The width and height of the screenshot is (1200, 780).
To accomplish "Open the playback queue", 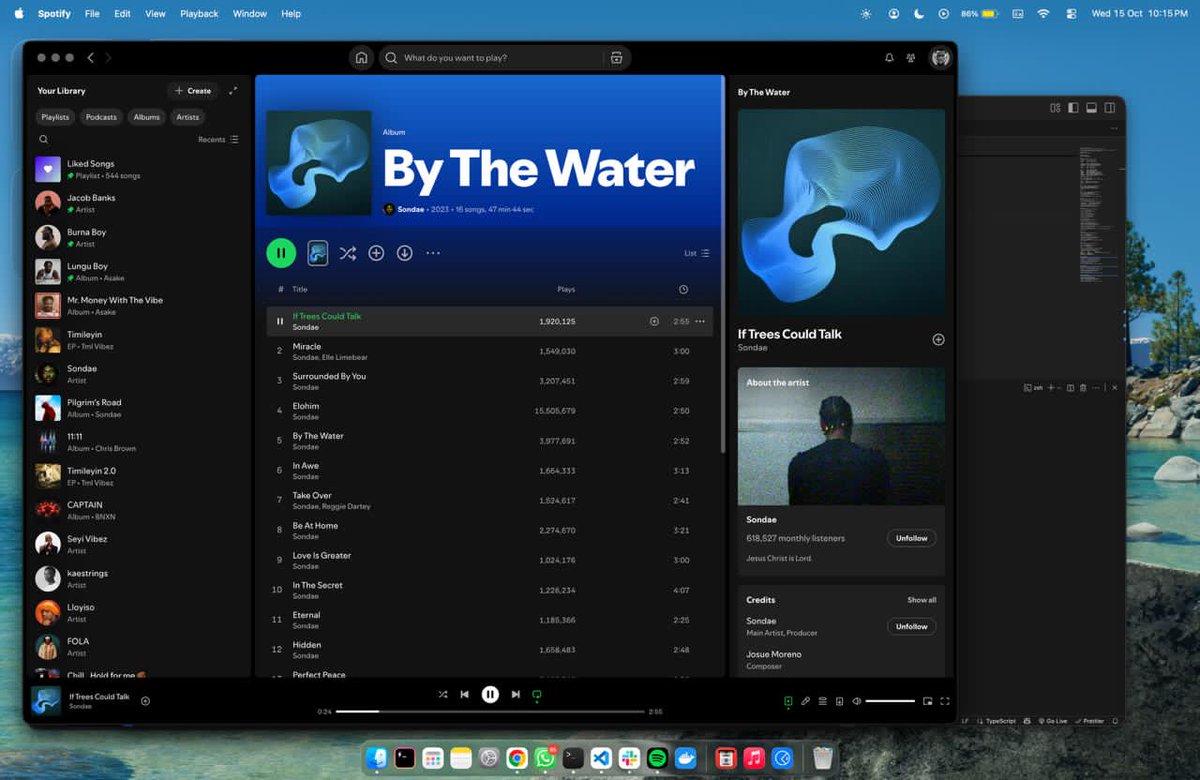I will coord(822,701).
